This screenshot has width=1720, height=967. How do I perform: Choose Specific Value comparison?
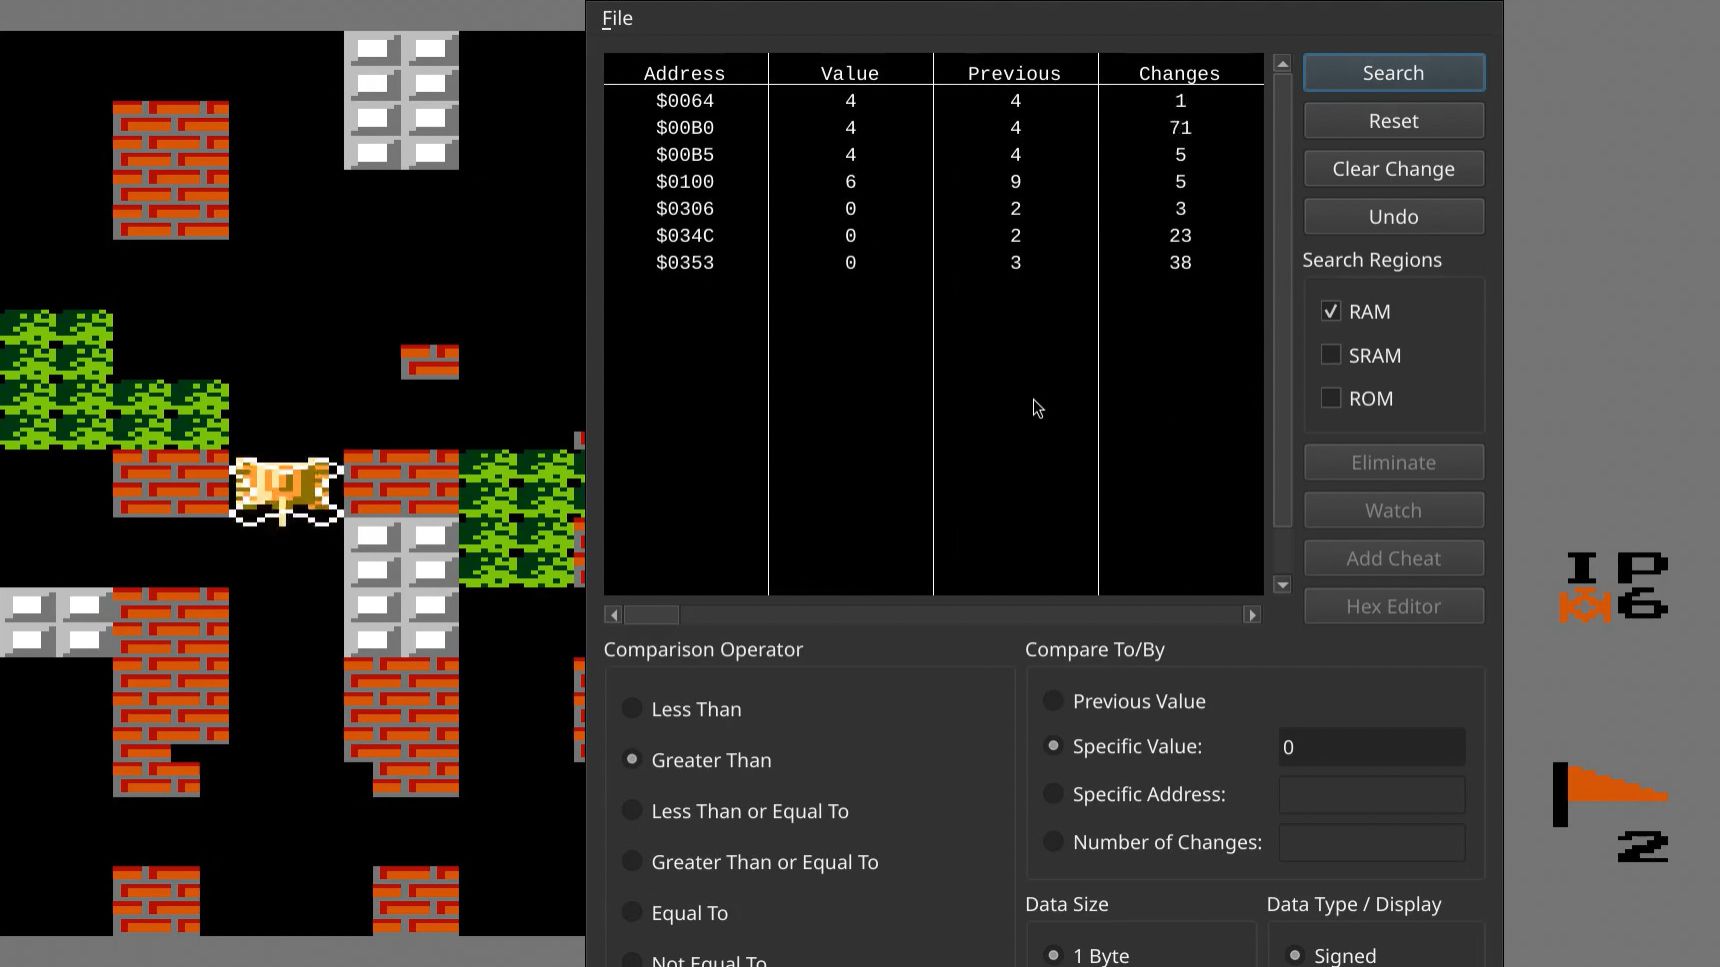pos(1053,746)
